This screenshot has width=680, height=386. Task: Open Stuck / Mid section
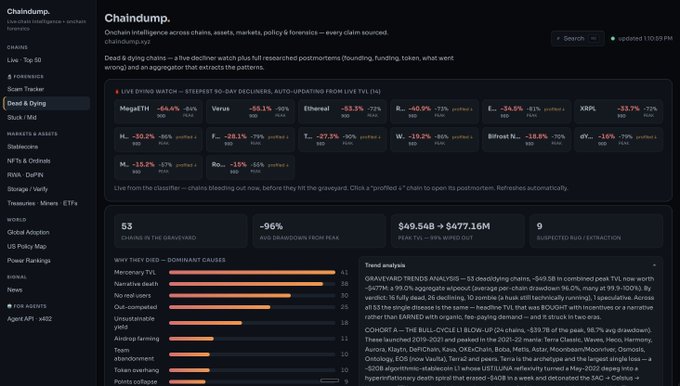22,118
